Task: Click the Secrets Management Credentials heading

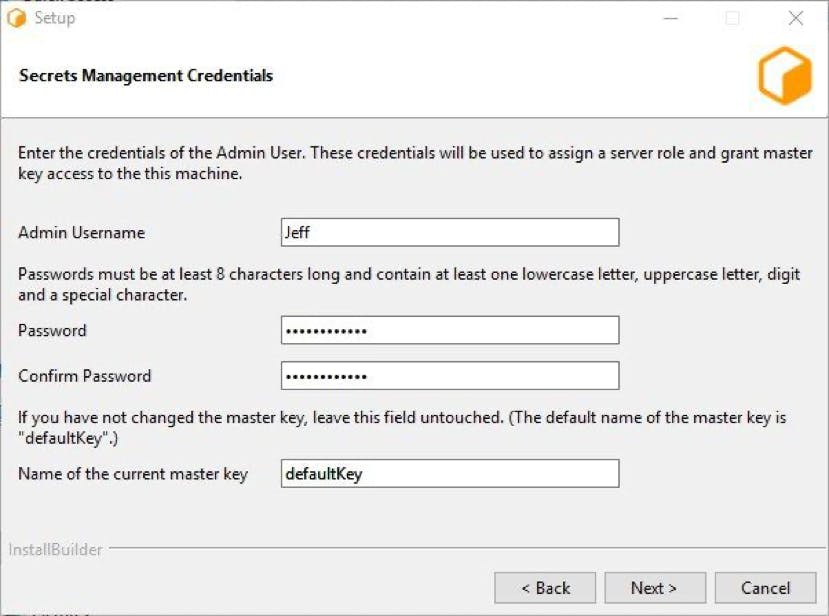Action: point(146,76)
